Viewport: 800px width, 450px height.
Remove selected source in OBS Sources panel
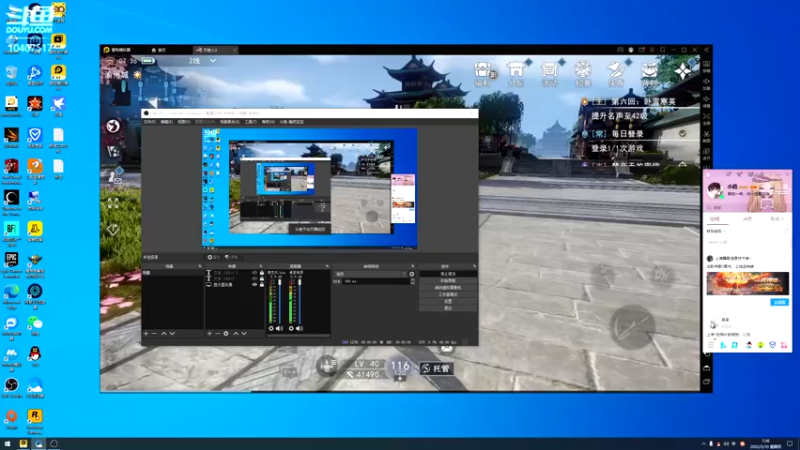(217, 334)
